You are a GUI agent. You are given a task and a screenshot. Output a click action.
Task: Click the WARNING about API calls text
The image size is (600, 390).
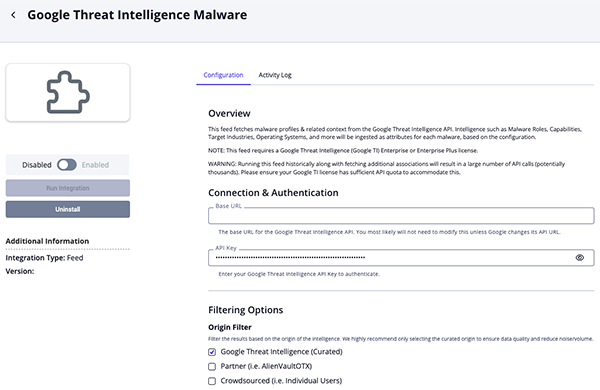point(386,168)
